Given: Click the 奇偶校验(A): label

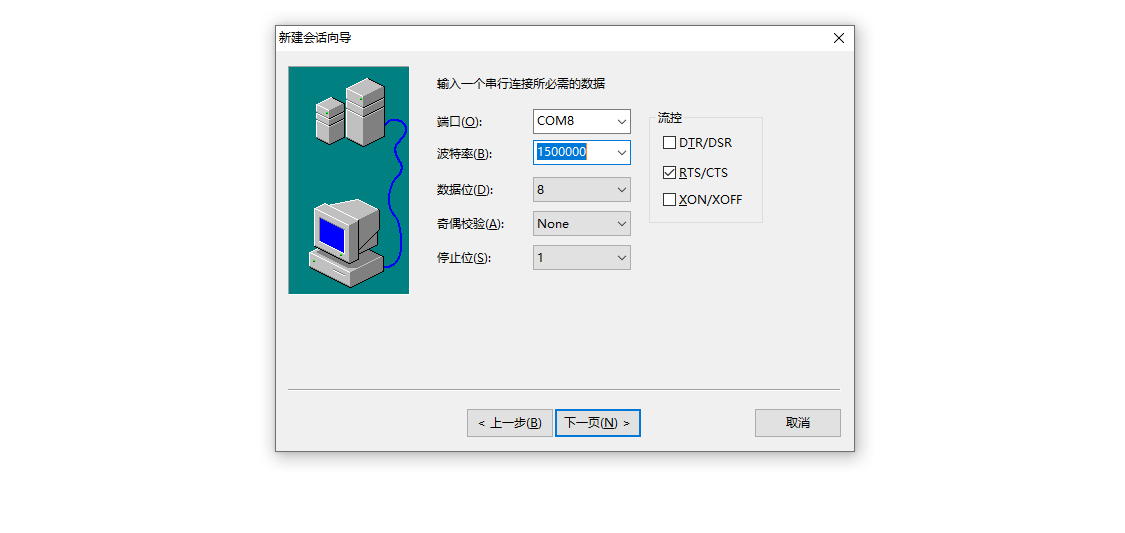Looking at the screenshot, I should coord(471,224).
